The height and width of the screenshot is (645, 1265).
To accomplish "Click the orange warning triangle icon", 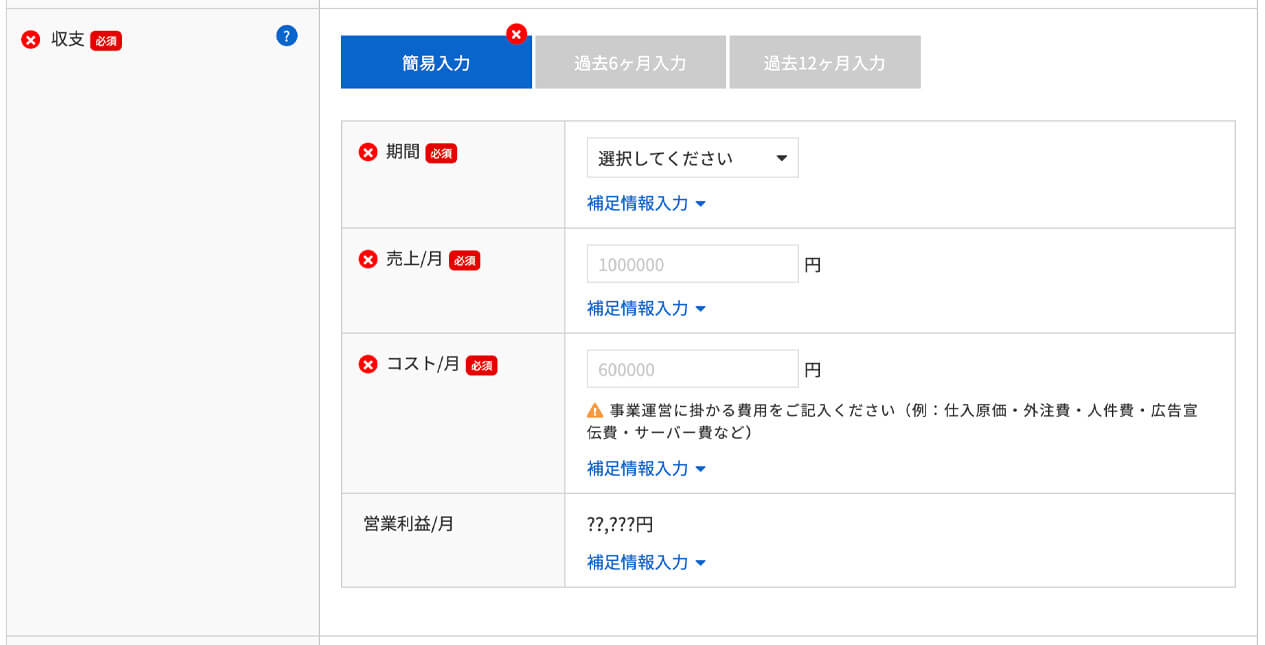I will pos(595,410).
